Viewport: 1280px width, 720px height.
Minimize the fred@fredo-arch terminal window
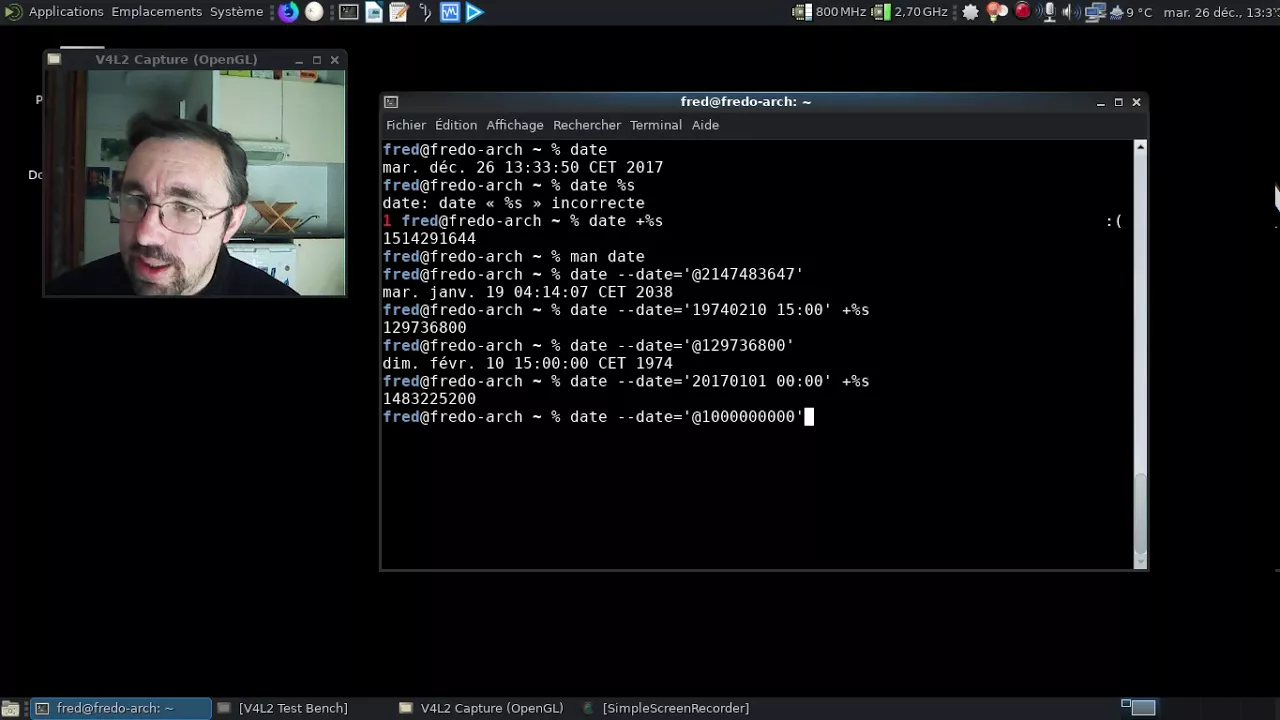click(1101, 102)
